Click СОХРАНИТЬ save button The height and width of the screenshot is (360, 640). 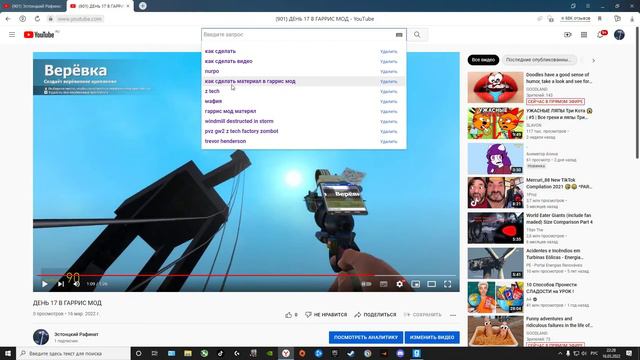coord(422,315)
